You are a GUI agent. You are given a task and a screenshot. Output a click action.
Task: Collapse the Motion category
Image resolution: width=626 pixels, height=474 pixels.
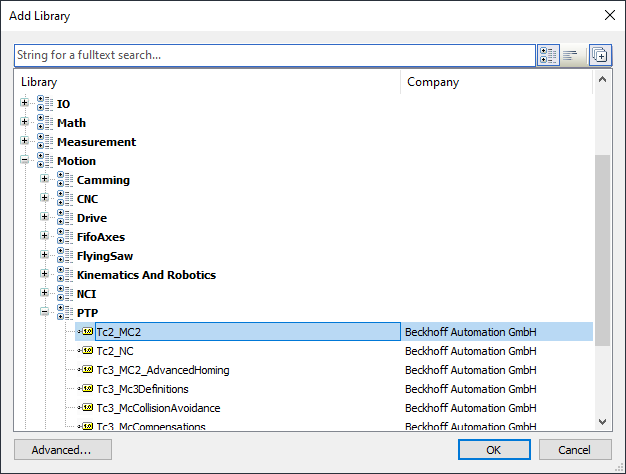click(x=24, y=160)
